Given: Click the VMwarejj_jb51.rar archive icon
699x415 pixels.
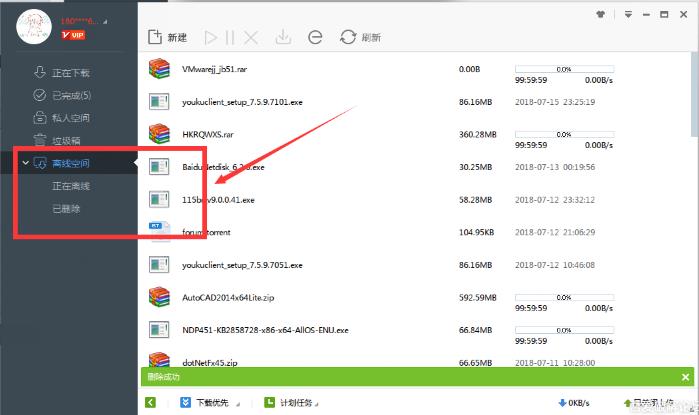Looking at the screenshot, I should [159, 69].
